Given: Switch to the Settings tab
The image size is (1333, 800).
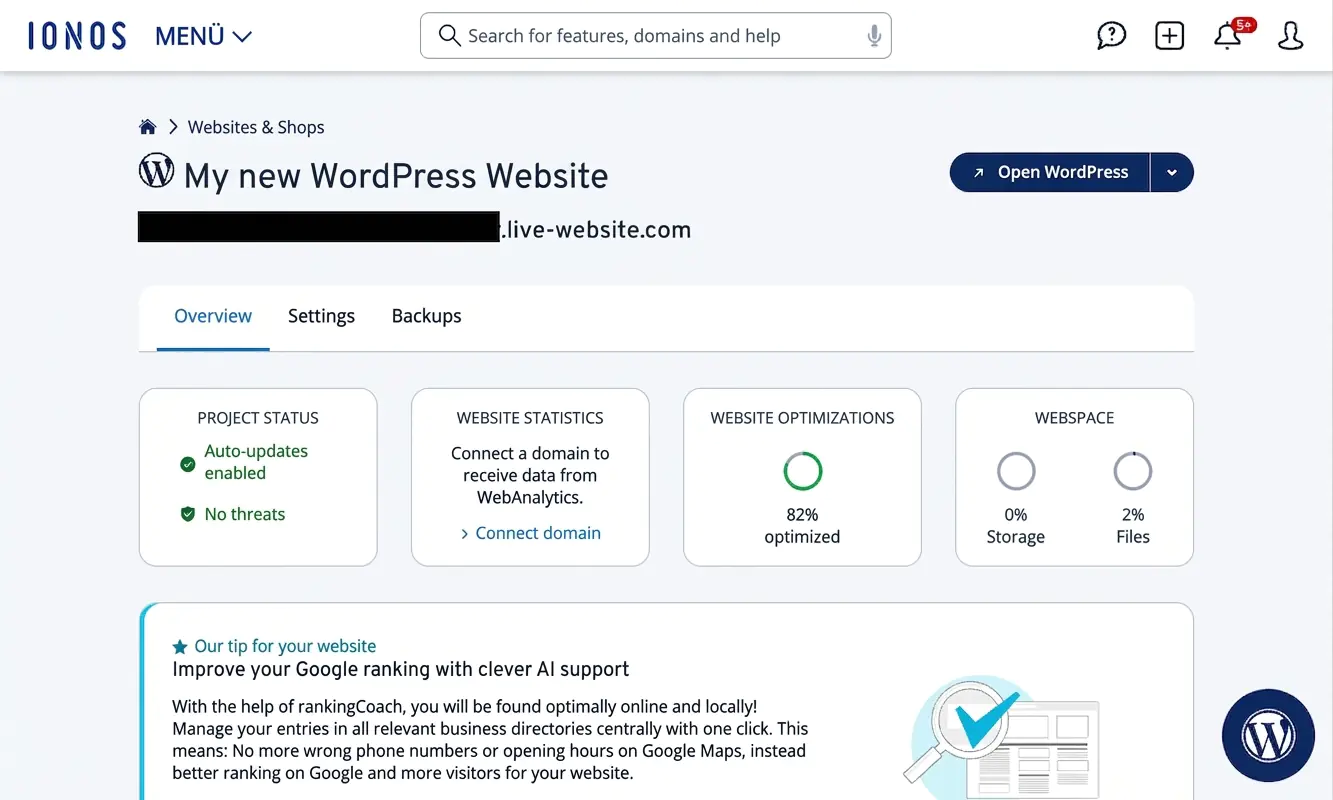Looking at the screenshot, I should point(321,316).
